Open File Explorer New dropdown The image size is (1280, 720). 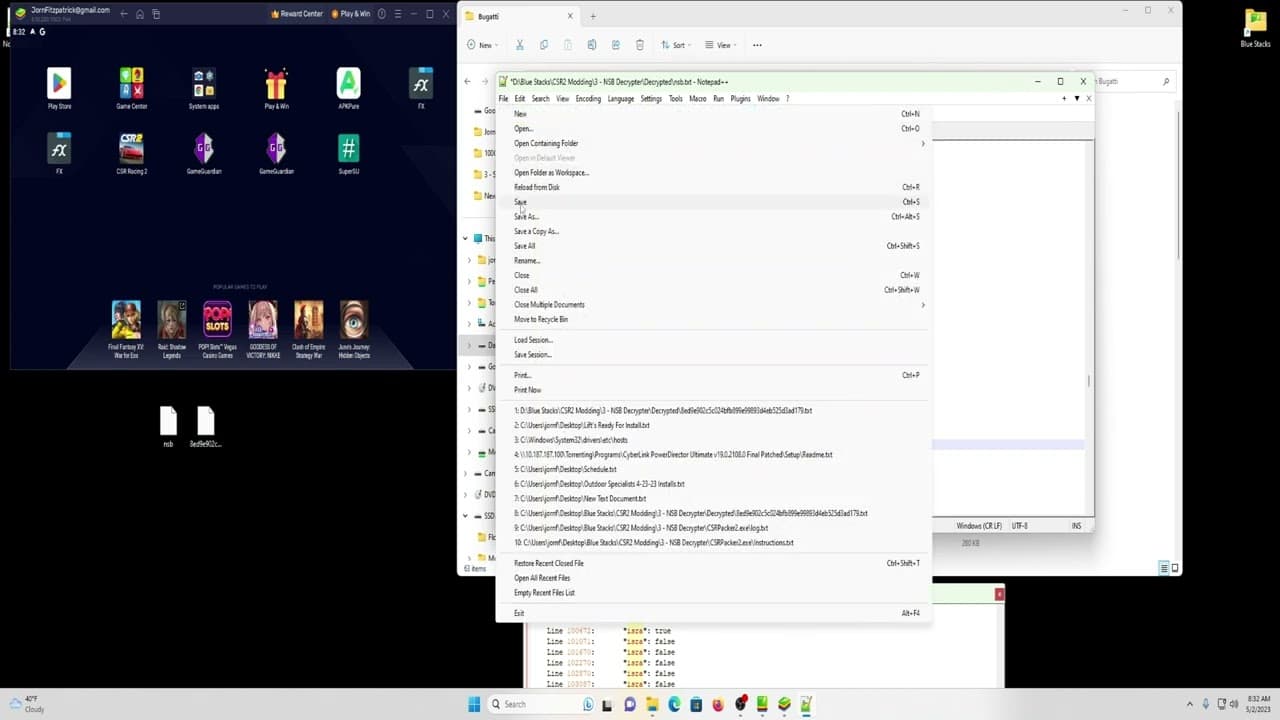pyautogui.click(x=481, y=45)
